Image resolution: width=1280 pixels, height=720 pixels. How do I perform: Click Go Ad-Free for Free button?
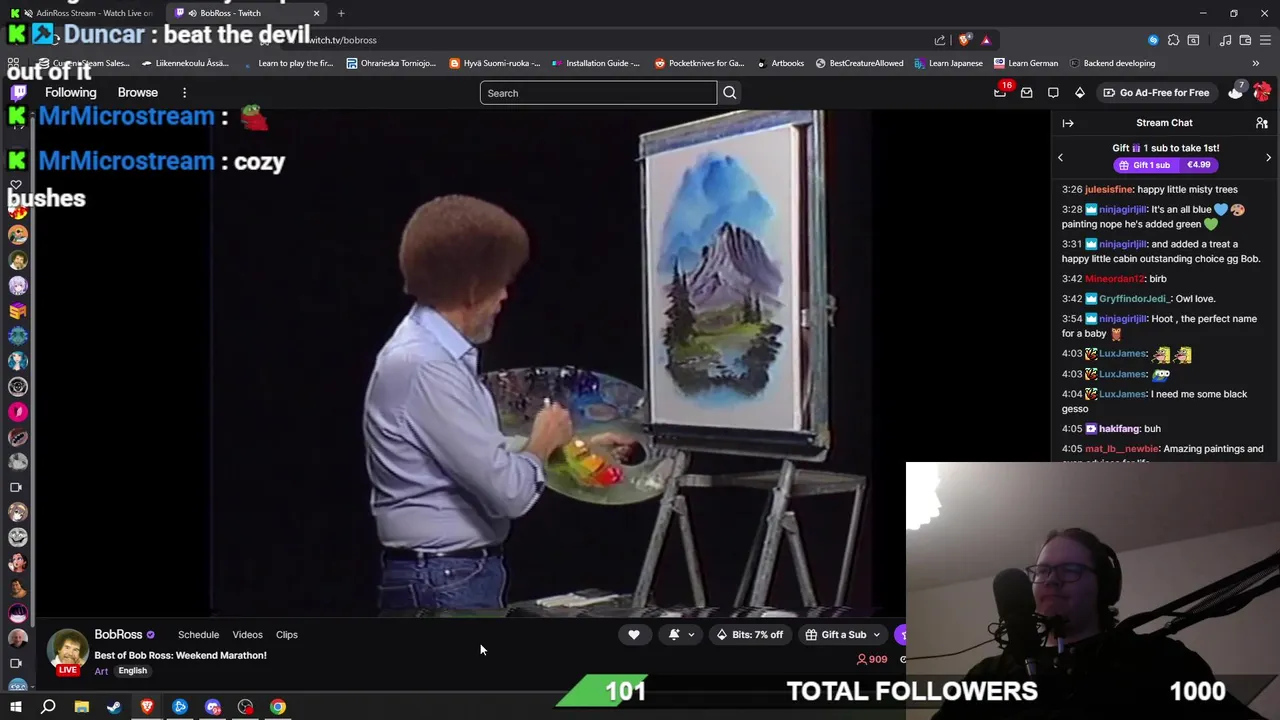(x=1156, y=92)
